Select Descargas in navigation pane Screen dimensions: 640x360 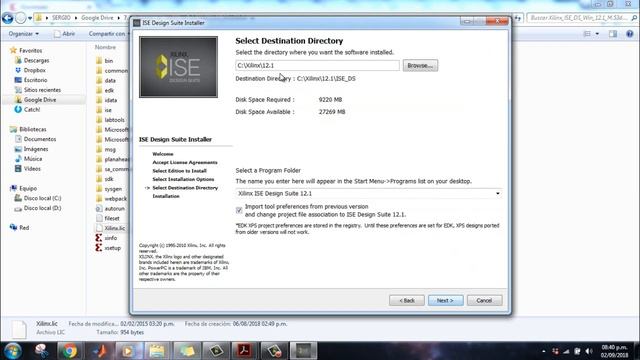click(36, 60)
